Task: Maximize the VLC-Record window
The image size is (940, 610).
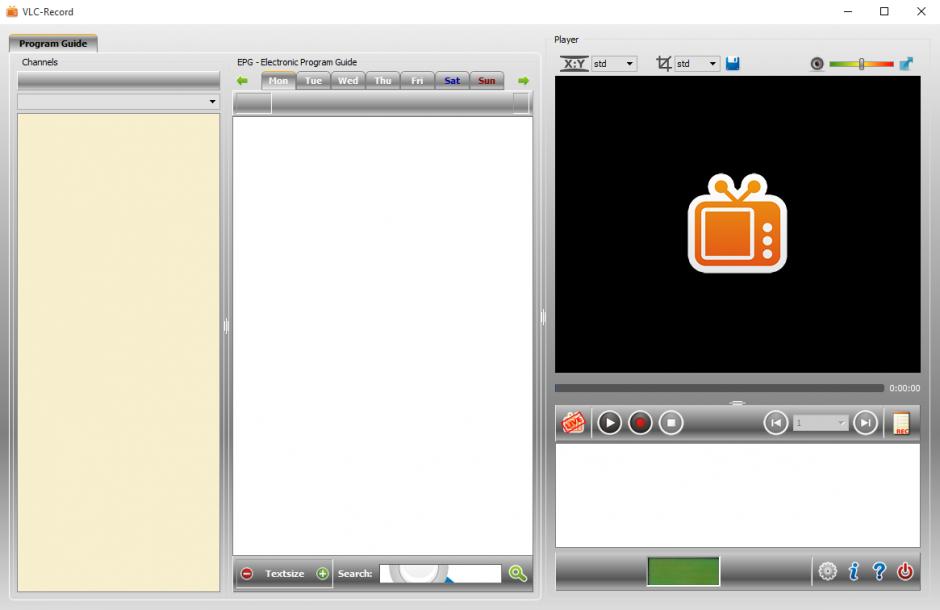Action: pyautogui.click(x=884, y=11)
